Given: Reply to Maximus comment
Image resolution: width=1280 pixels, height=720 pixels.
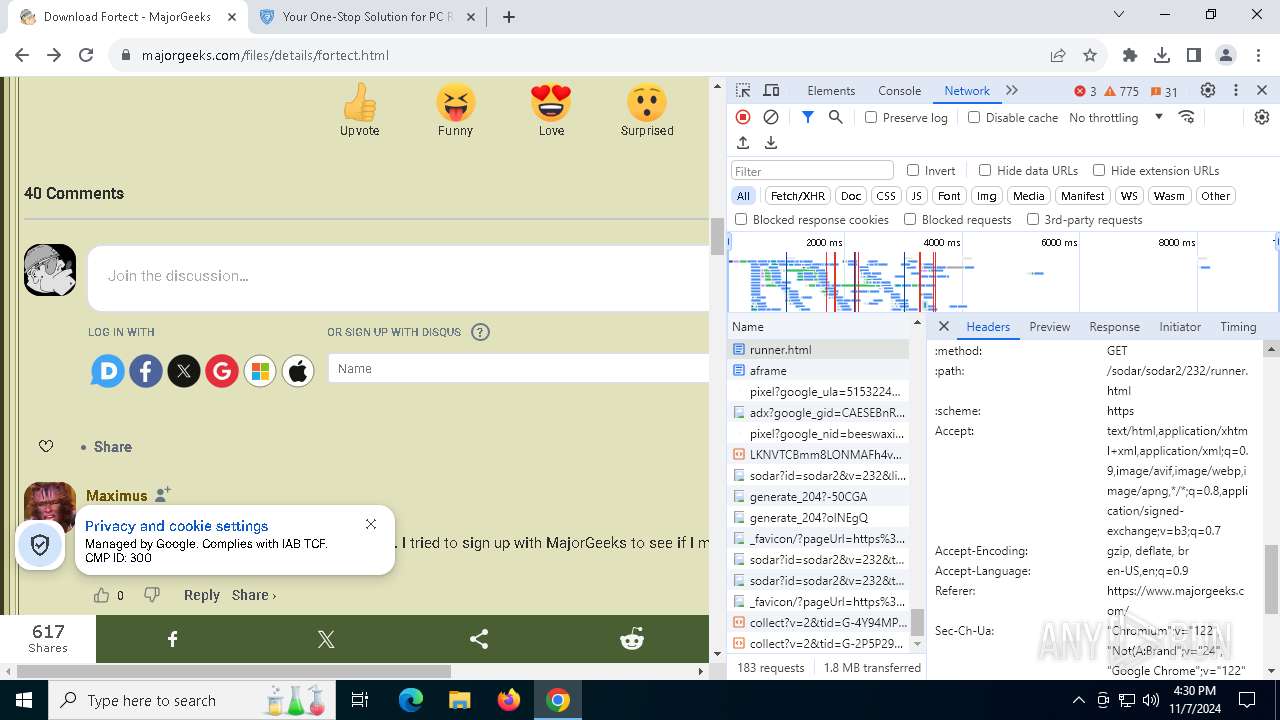Looking at the screenshot, I should 201,595.
